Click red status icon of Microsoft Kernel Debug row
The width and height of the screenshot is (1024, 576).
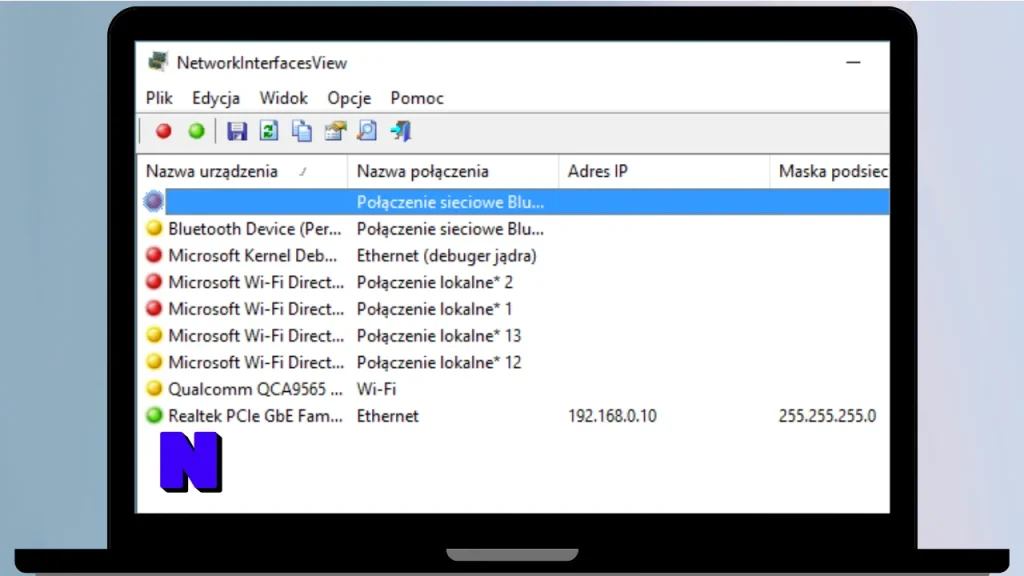(153, 255)
